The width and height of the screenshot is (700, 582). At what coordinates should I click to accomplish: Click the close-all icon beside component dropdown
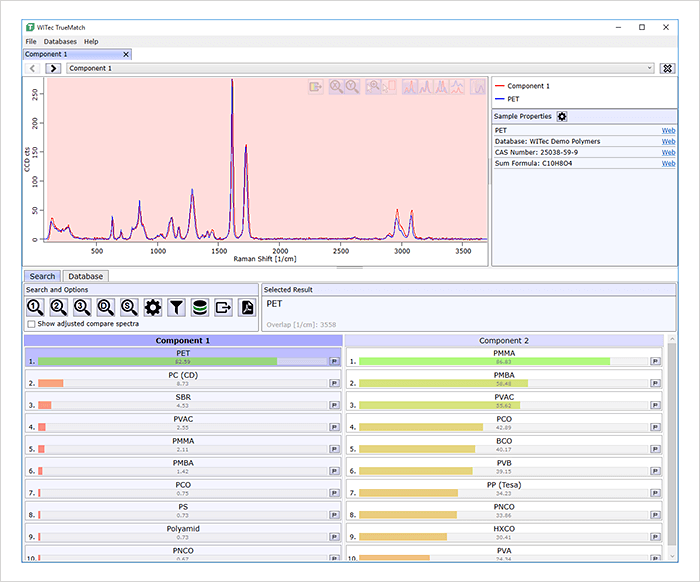pos(667,68)
